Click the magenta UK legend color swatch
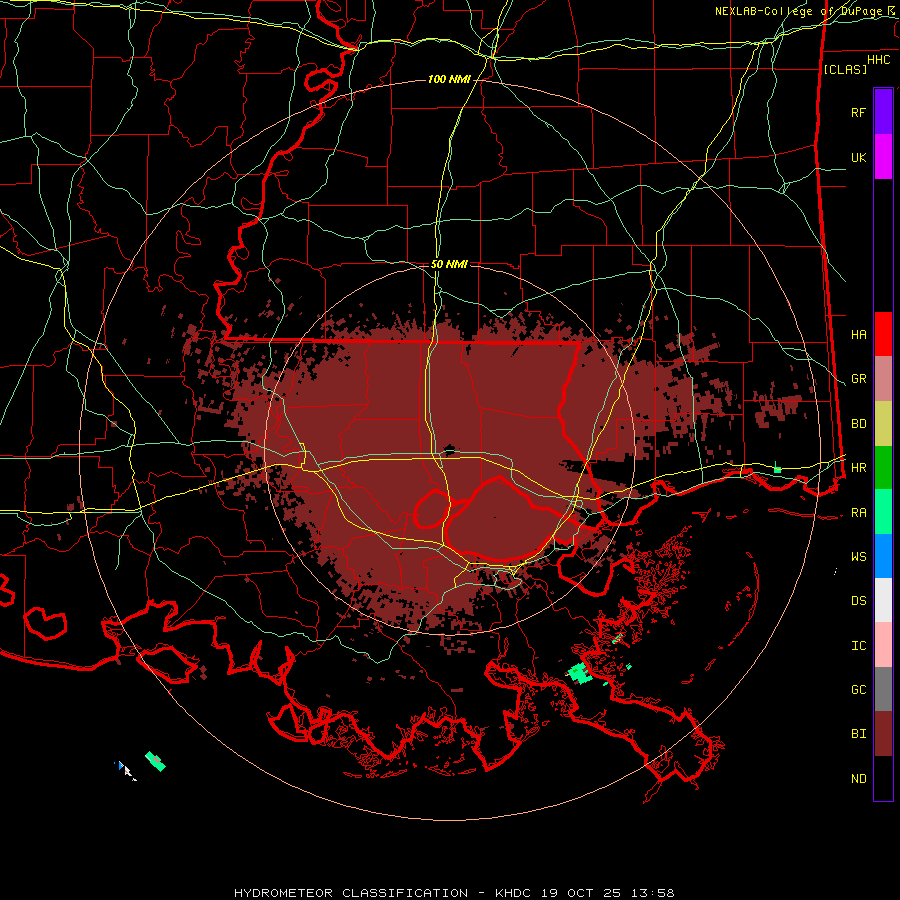 [883, 157]
